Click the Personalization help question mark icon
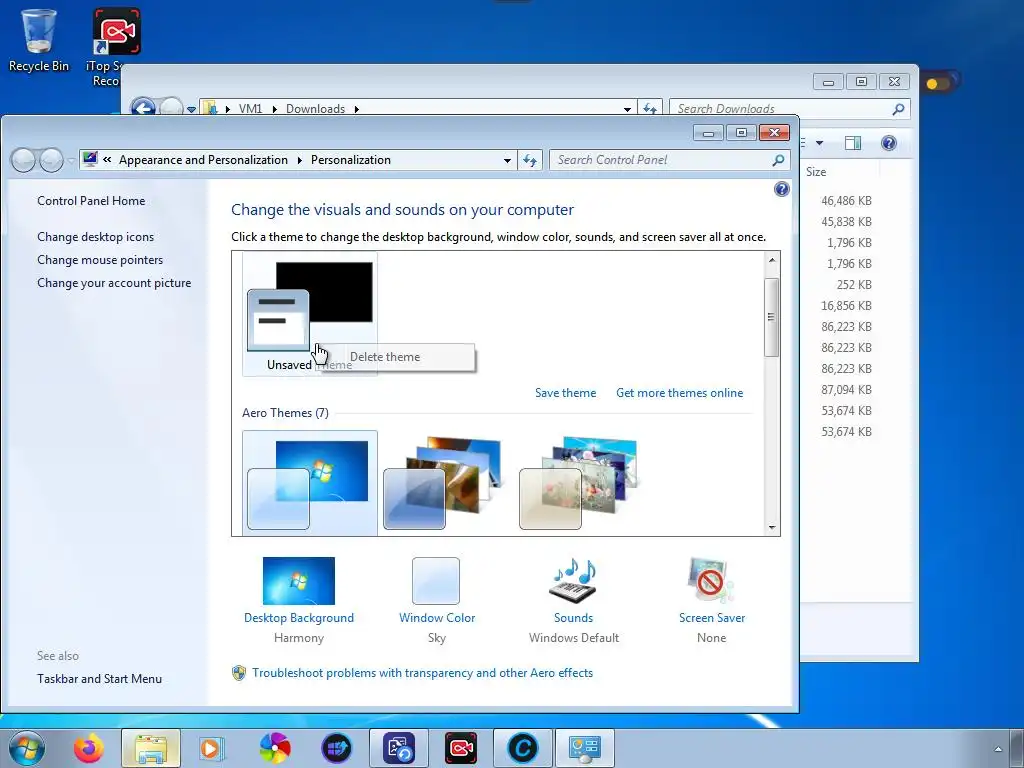 [x=781, y=189]
